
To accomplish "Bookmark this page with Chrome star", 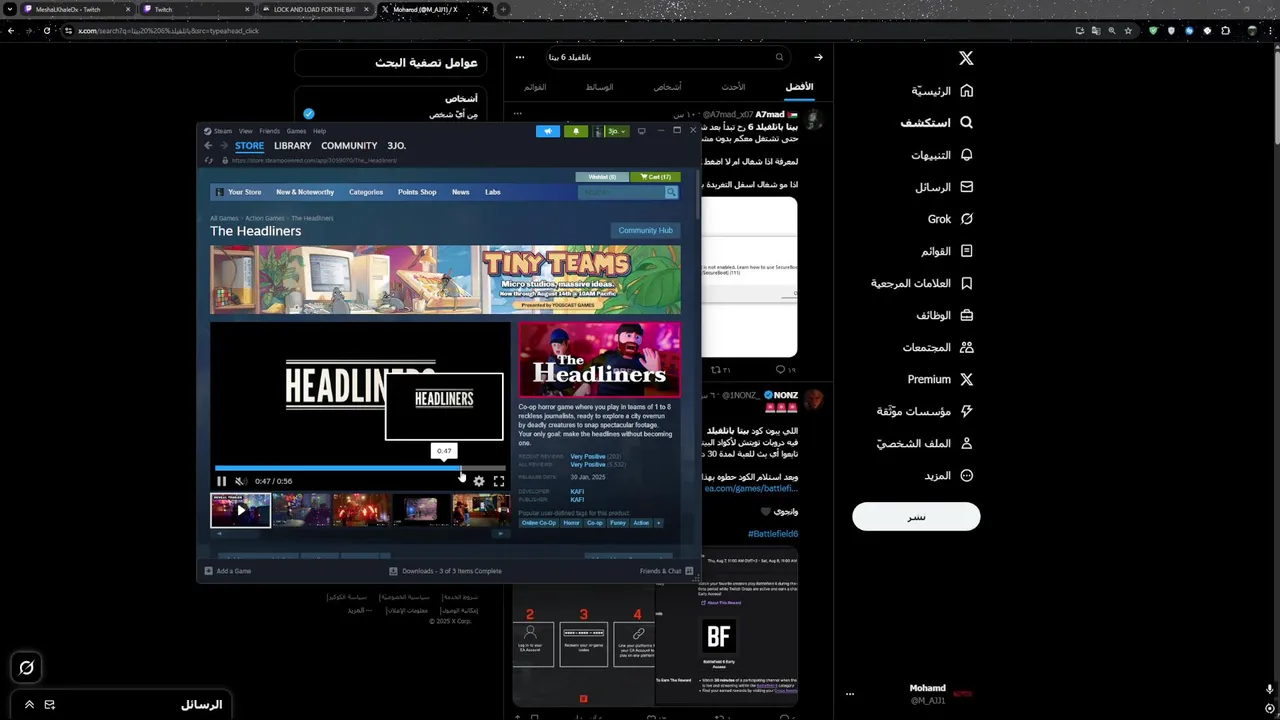I will point(1128,31).
